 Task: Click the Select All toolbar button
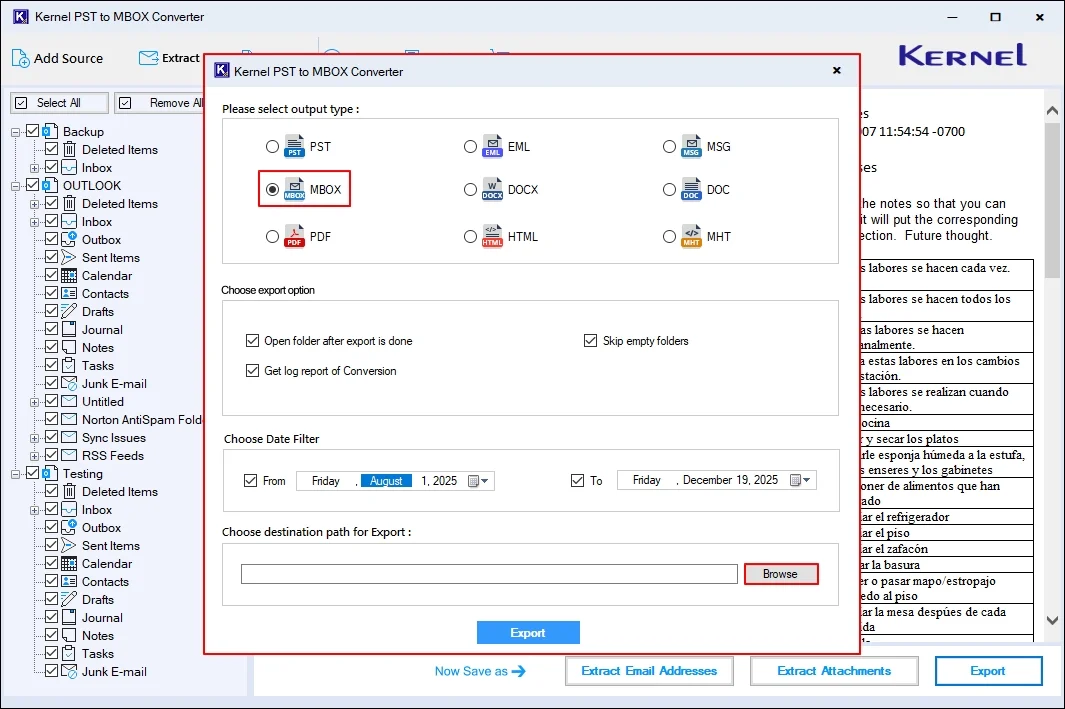(58, 102)
